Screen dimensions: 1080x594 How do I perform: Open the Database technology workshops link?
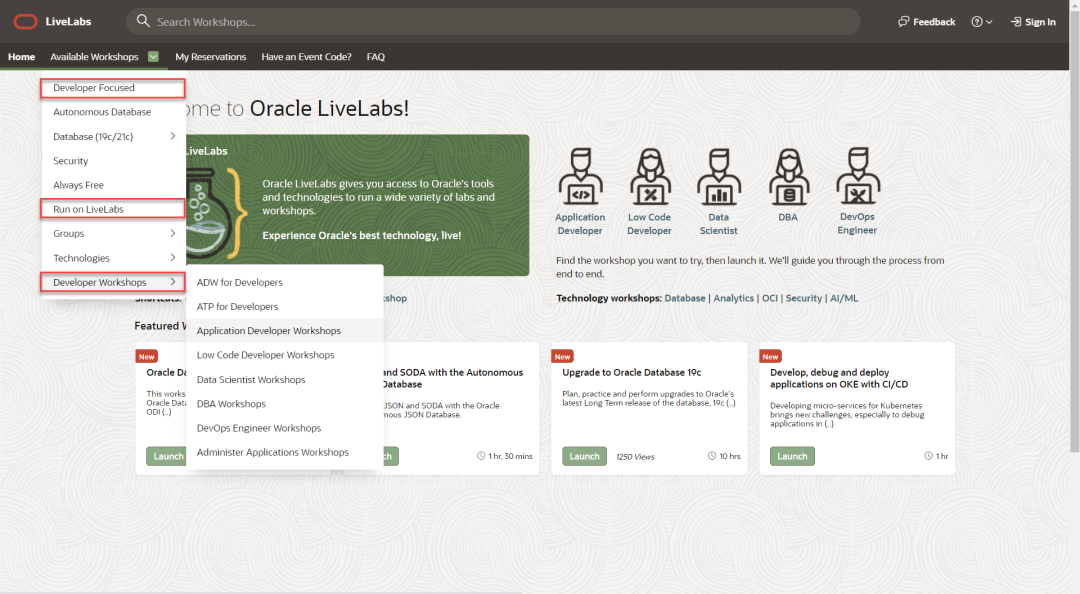tap(685, 298)
